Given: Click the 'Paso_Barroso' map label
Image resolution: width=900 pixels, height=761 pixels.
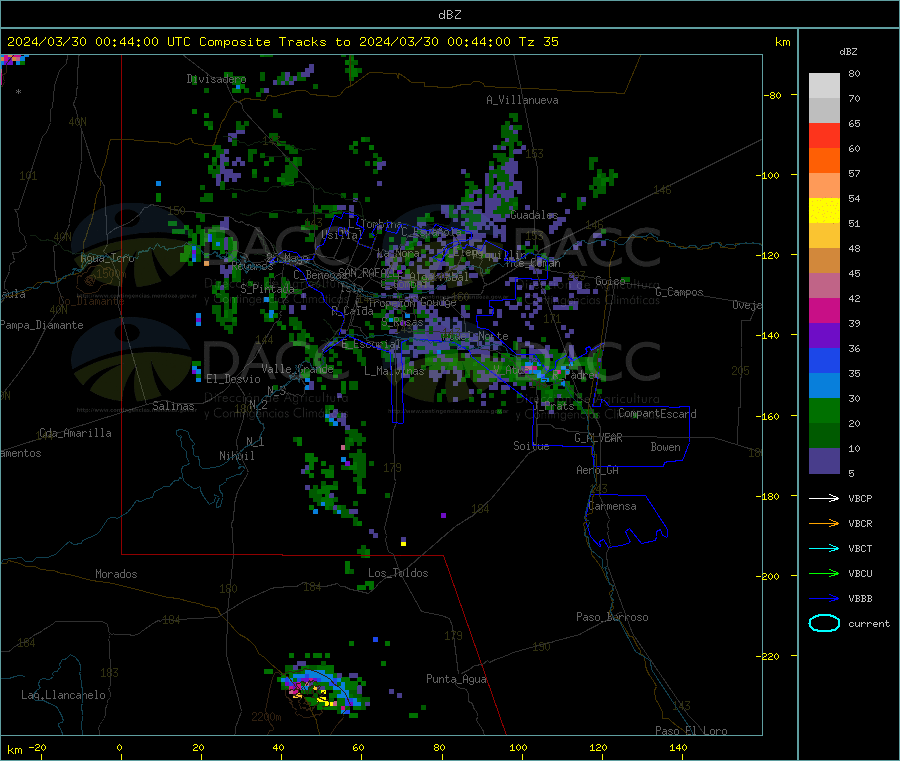Looking at the screenshot, I should coord(612,617).
